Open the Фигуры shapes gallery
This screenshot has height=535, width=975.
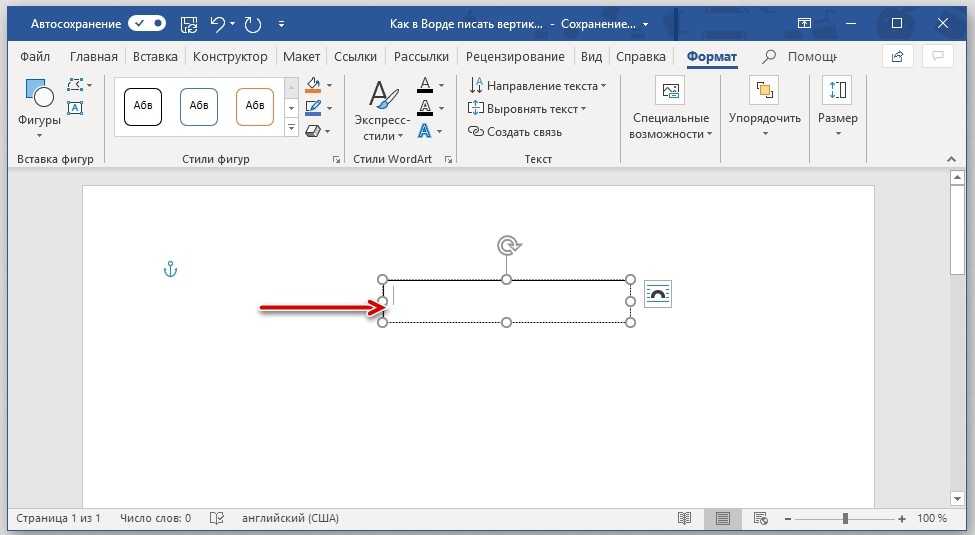(x=39, y=105)
